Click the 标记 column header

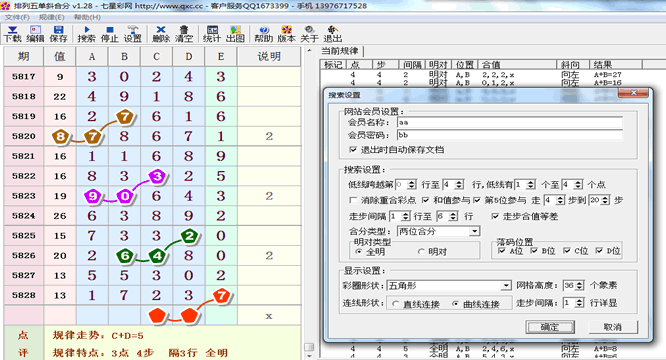click(334, 65)
